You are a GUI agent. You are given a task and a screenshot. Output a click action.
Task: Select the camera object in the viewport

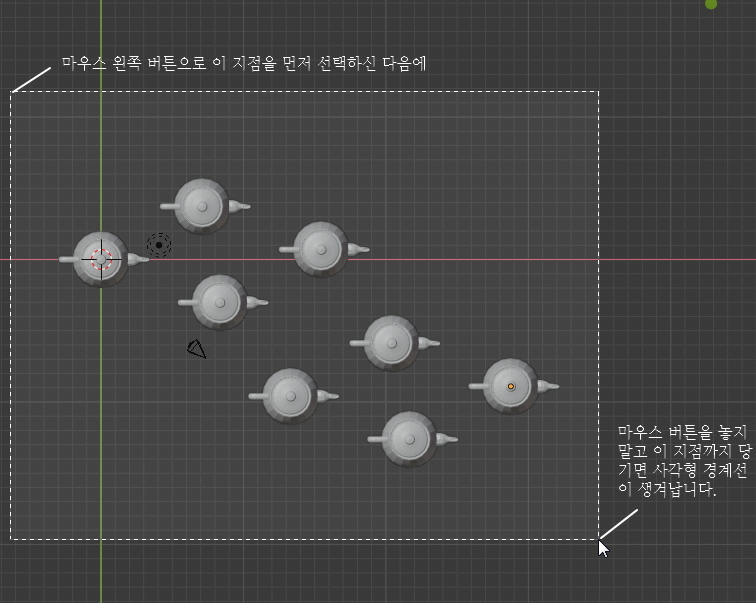point(196,349)
